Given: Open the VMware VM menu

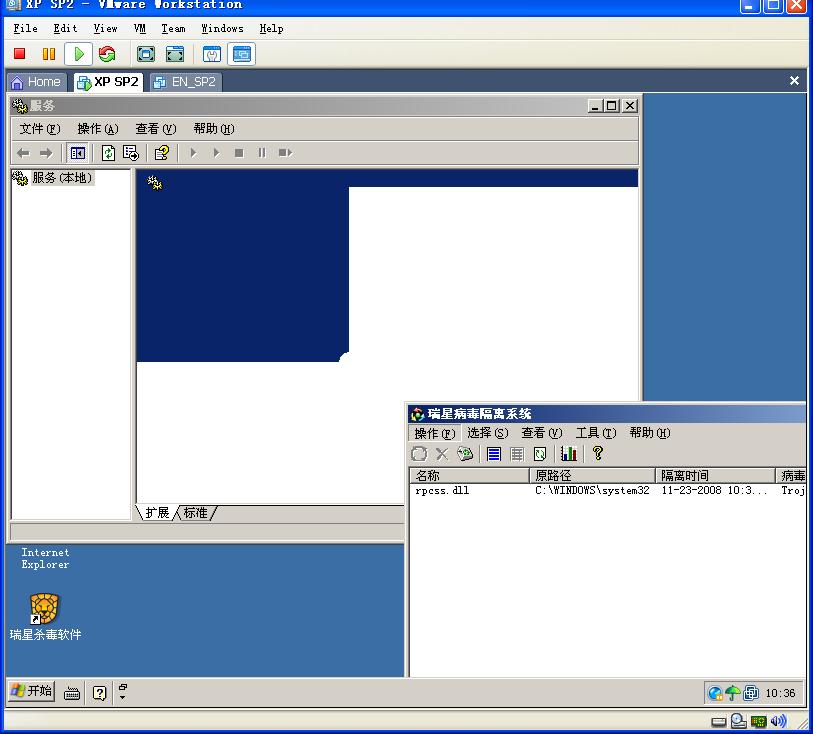Looking at the screenshot, I should pos(139,29).
